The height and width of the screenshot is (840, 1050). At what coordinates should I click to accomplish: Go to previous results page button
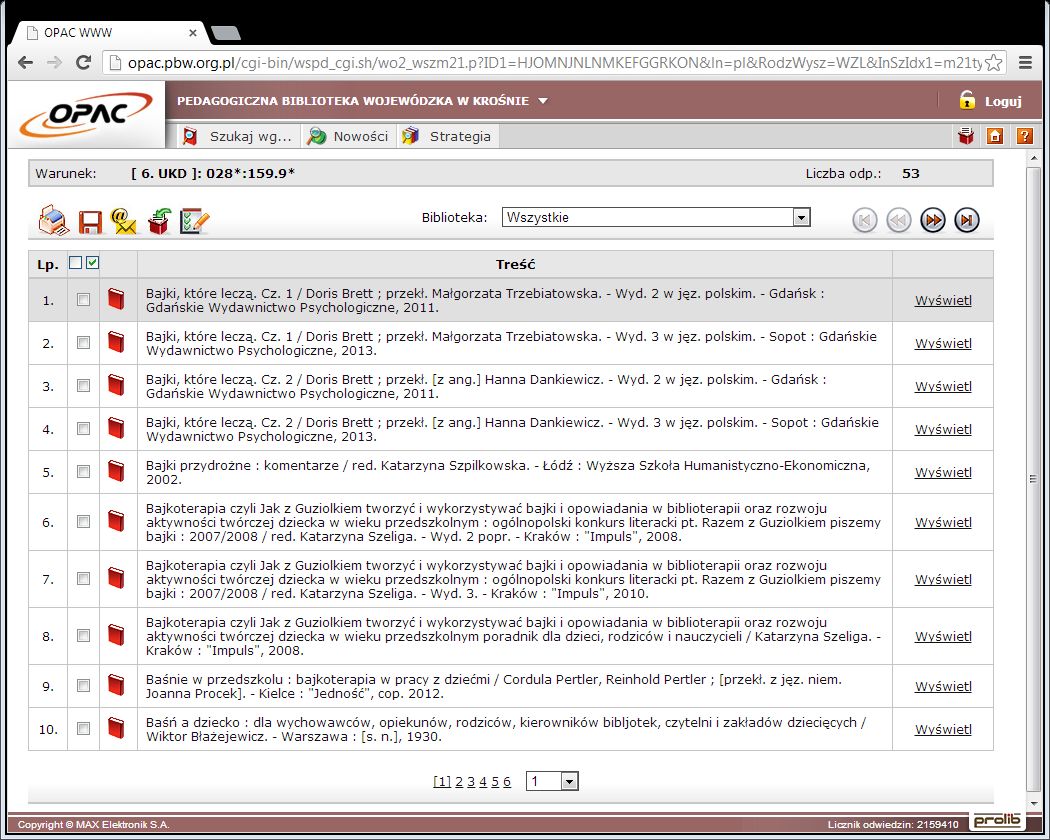[x=899, y=220]
